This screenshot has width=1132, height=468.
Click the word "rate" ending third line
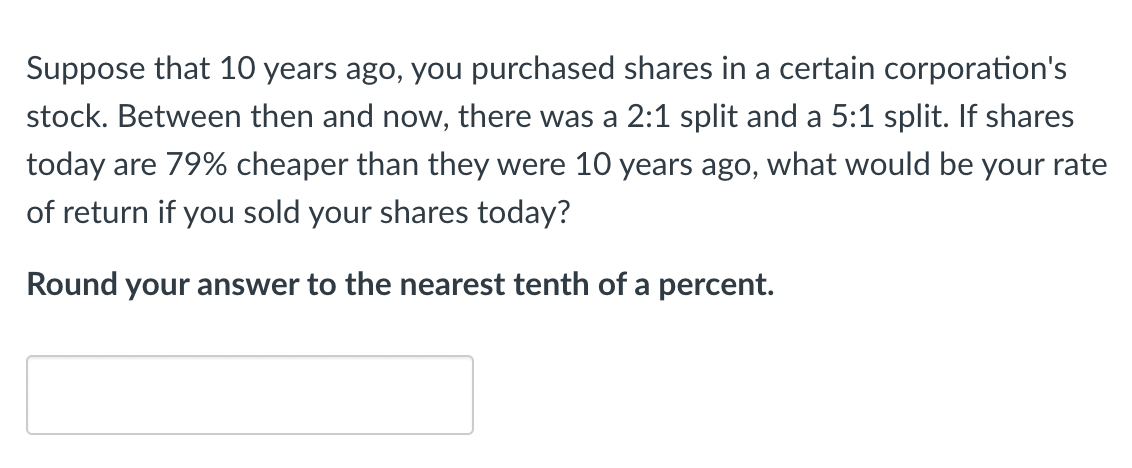(1083, 165)
